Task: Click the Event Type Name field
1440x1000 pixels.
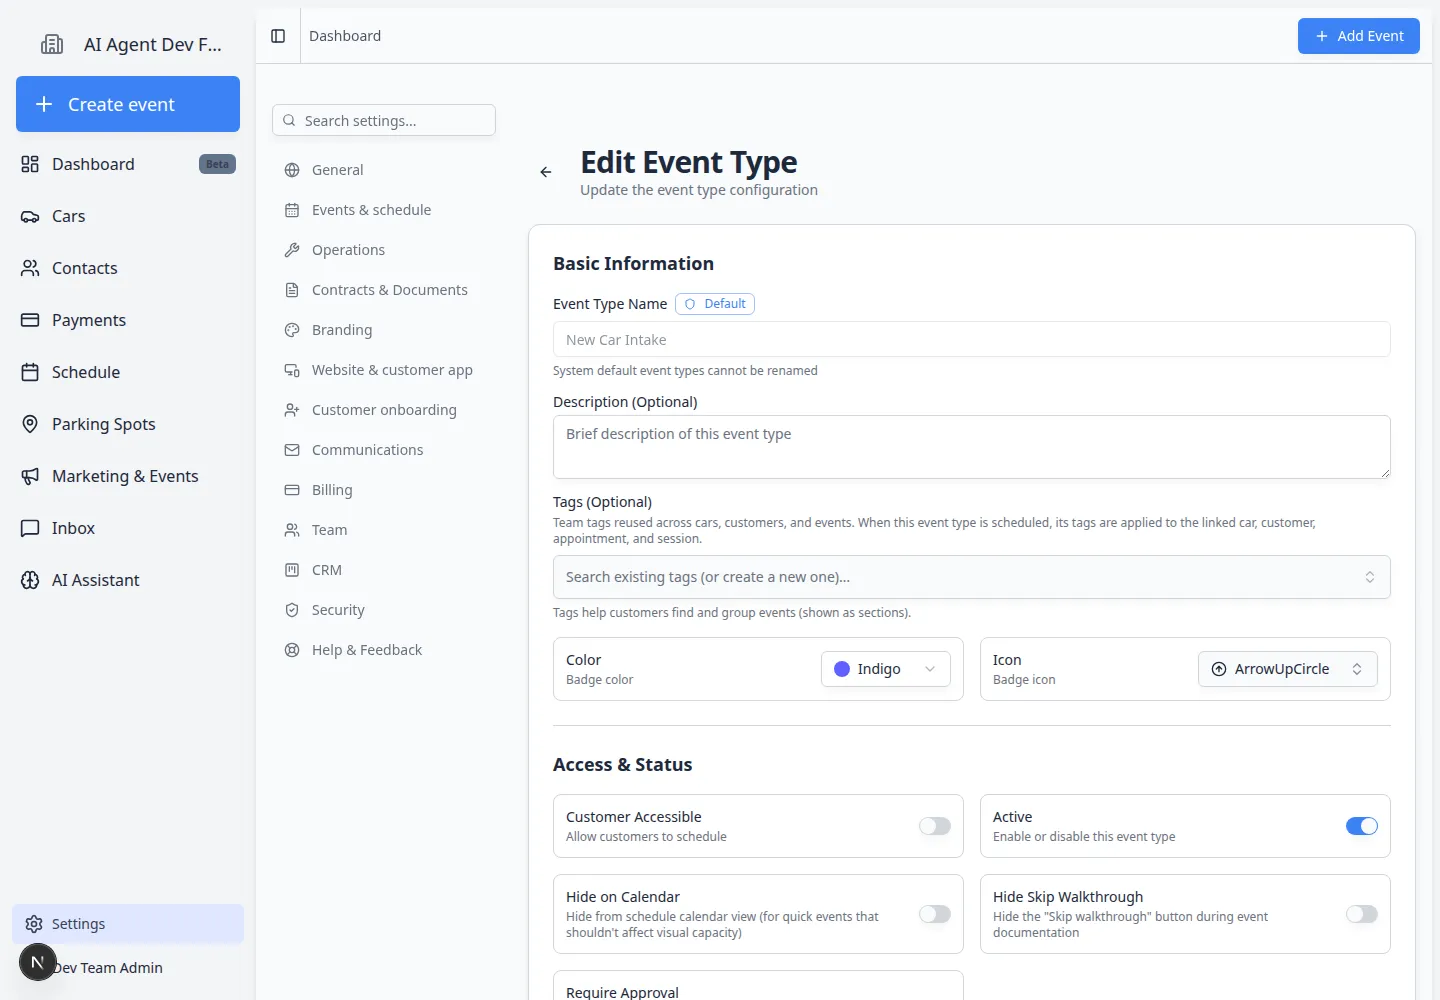Action: click(x=972, y=339)
